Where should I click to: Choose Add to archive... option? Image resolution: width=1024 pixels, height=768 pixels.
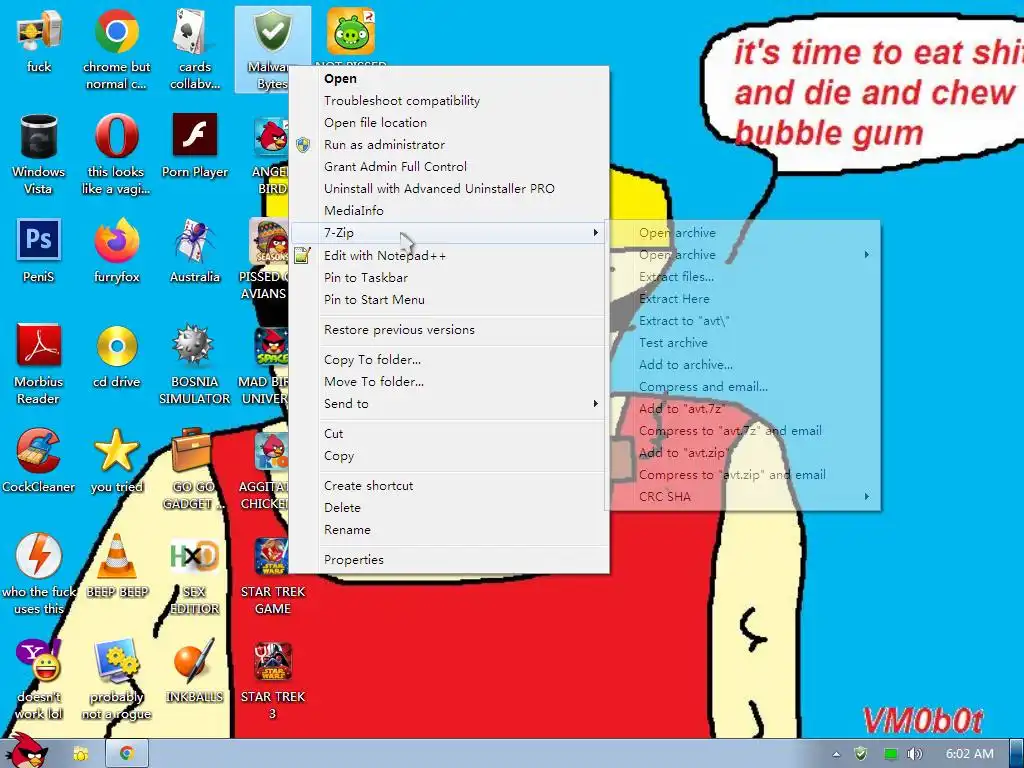[x=744, y=365]
